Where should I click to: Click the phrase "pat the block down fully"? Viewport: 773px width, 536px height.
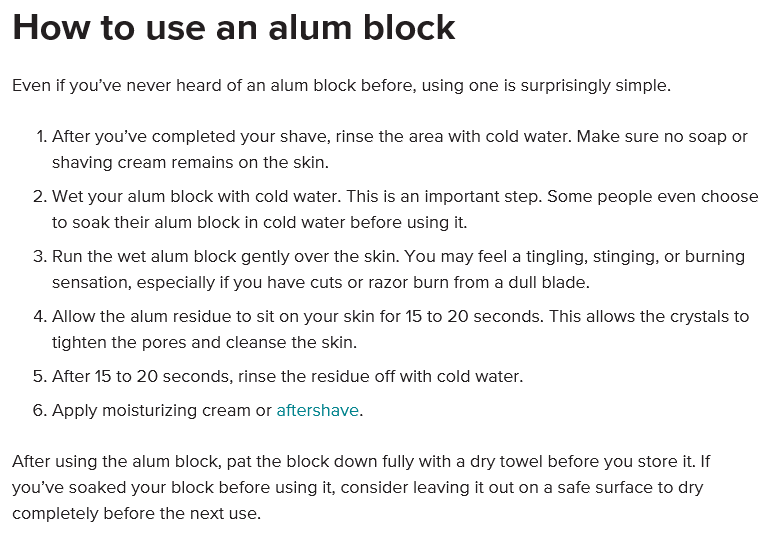pos(361,462)
